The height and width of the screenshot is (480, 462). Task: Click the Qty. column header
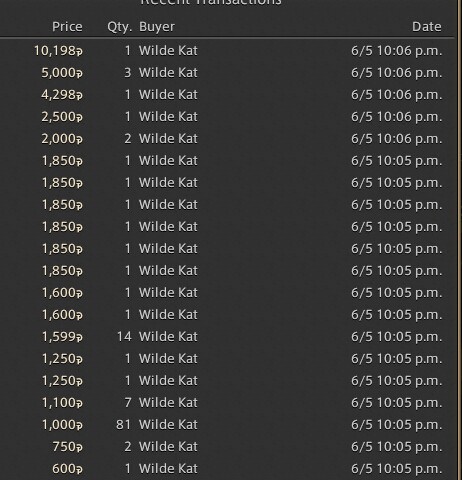[x=119, y=27]
